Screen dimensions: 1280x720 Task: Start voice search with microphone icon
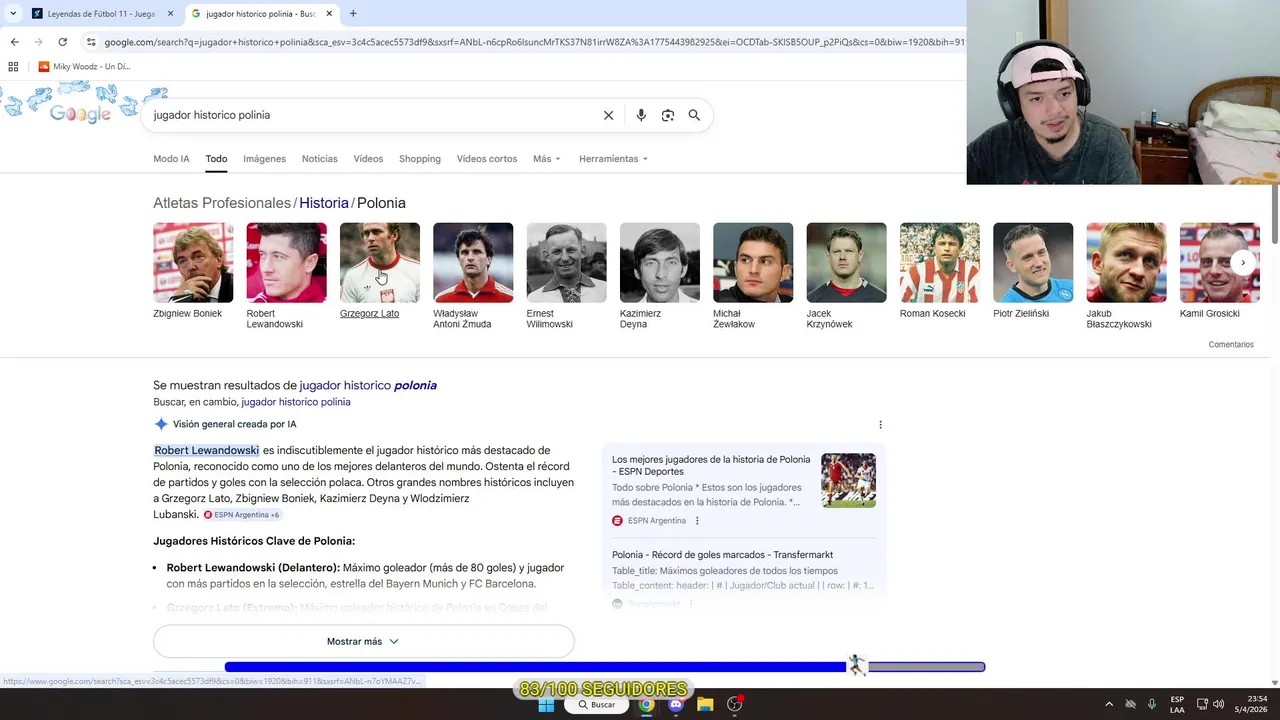tap(641, 115)
